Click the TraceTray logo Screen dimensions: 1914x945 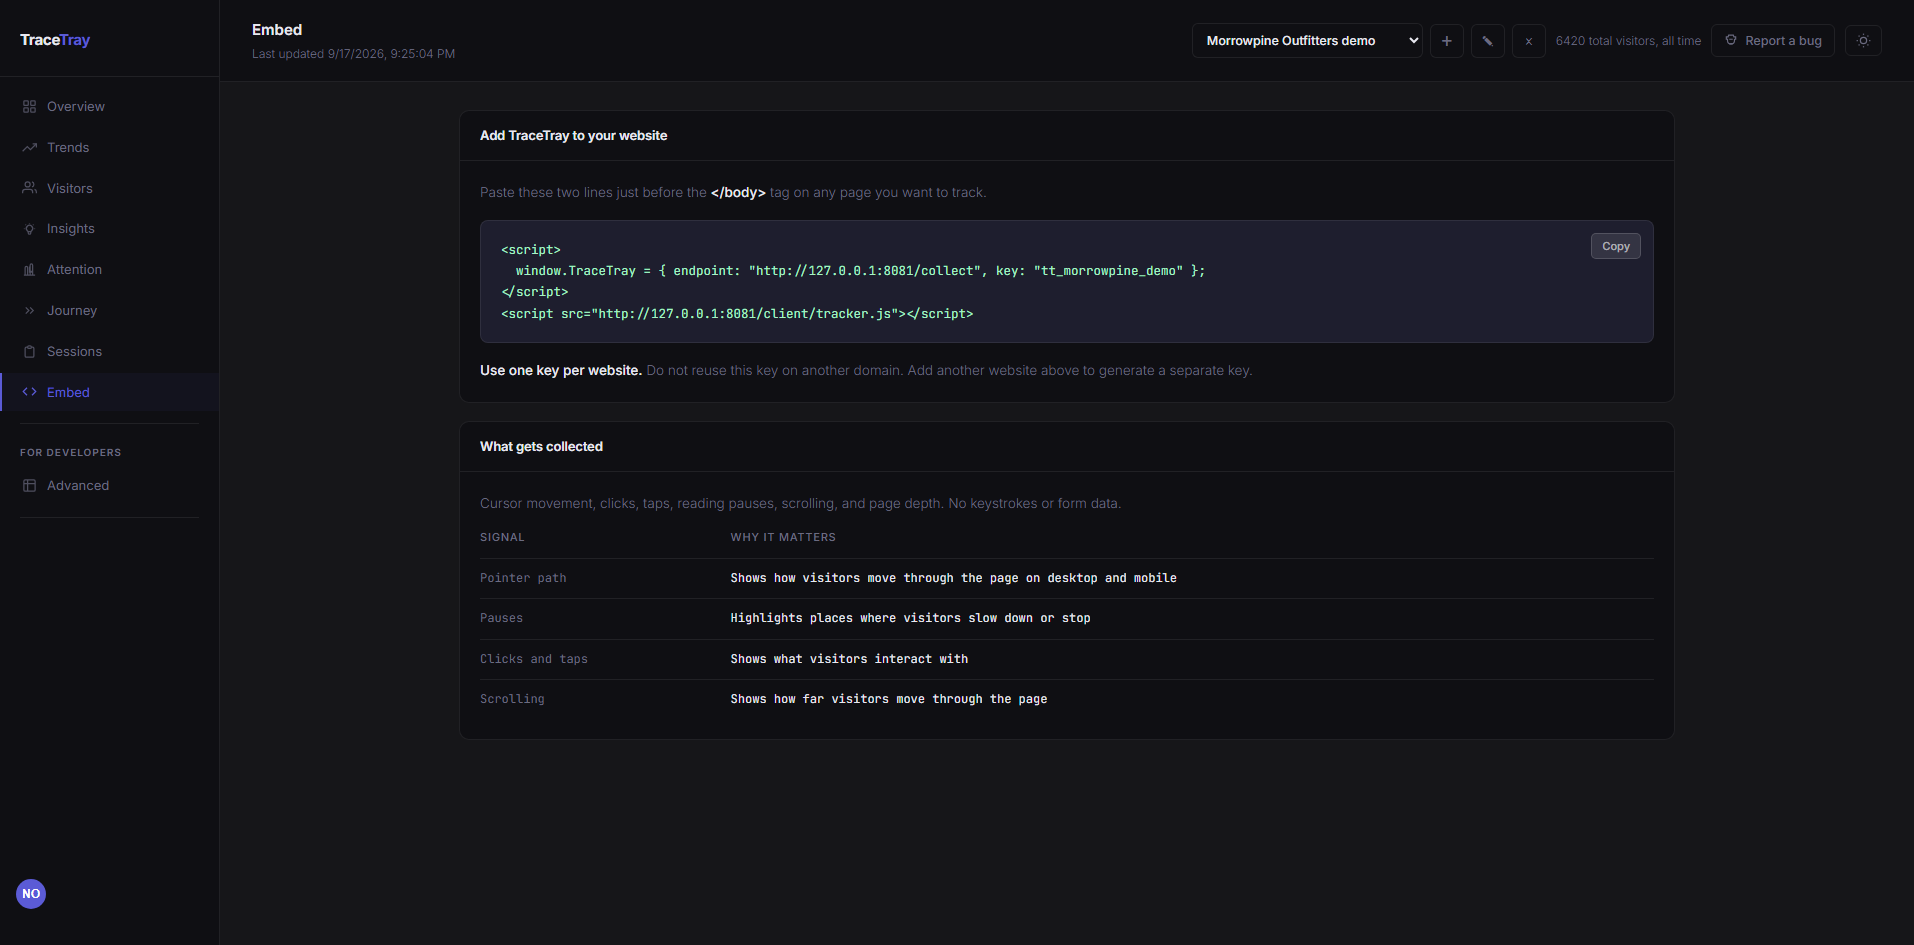(55, 40)
